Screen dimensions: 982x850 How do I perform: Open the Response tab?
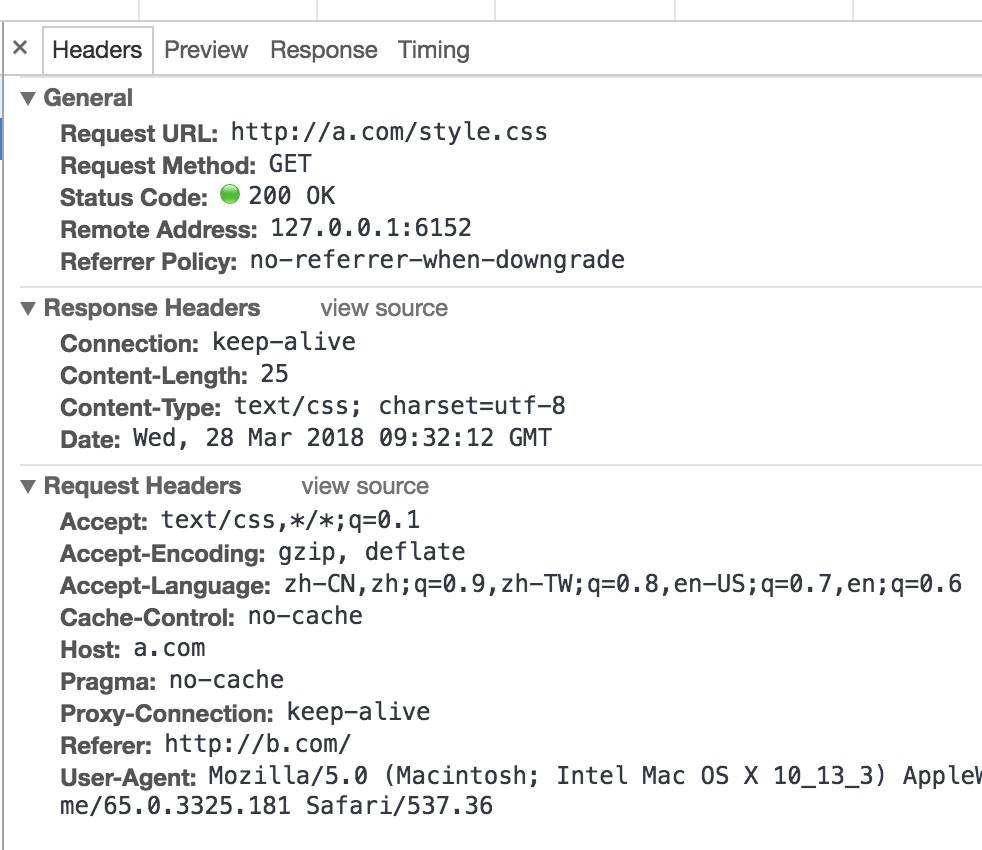(324, 50)
